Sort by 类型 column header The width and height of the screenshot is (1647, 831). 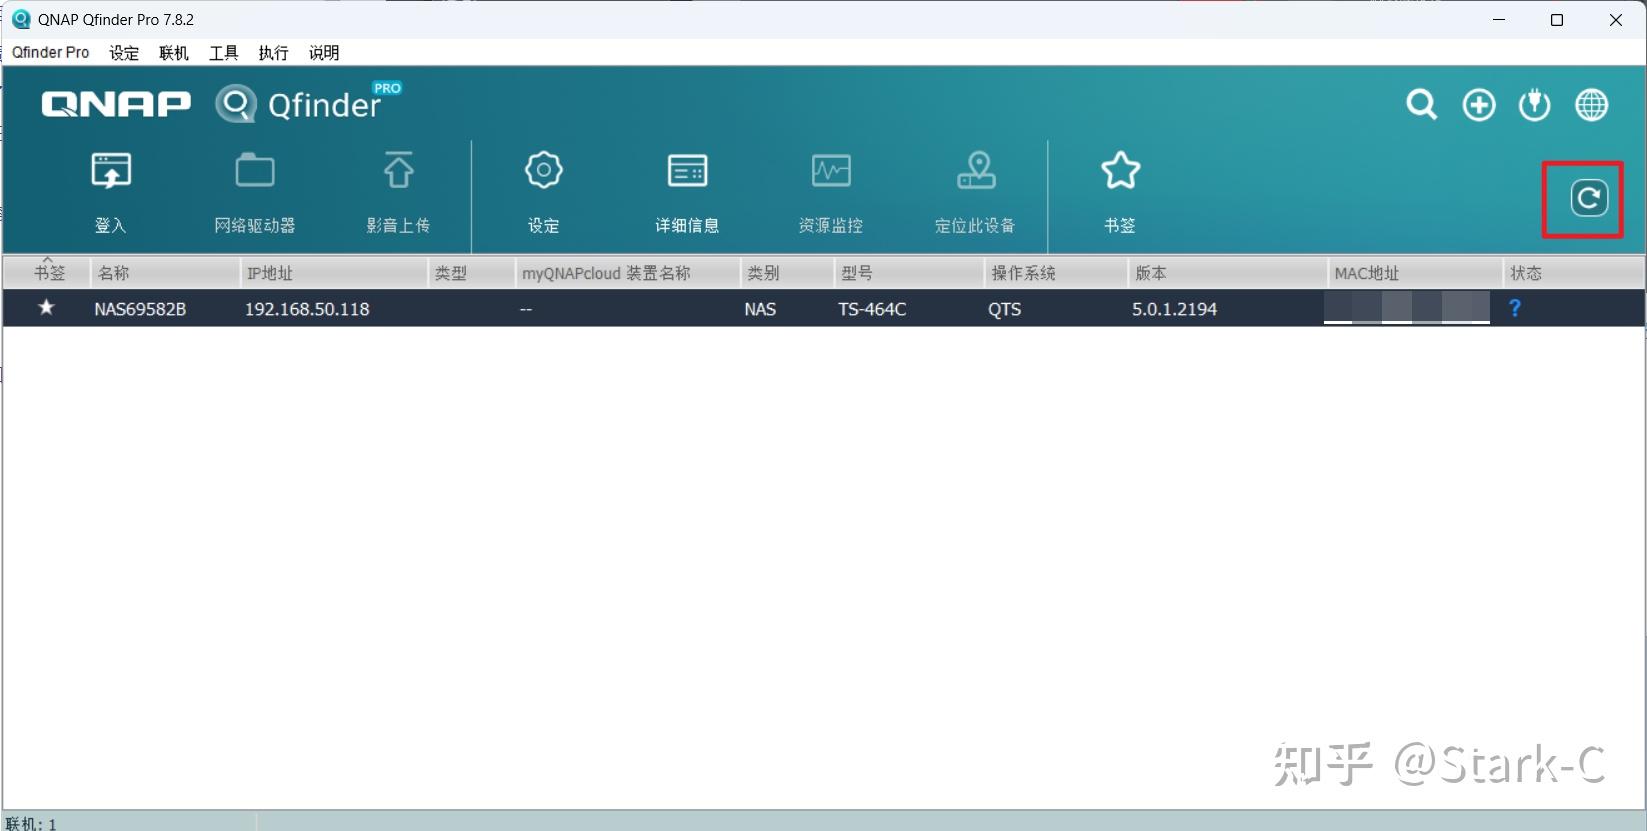tap(471, 273)
